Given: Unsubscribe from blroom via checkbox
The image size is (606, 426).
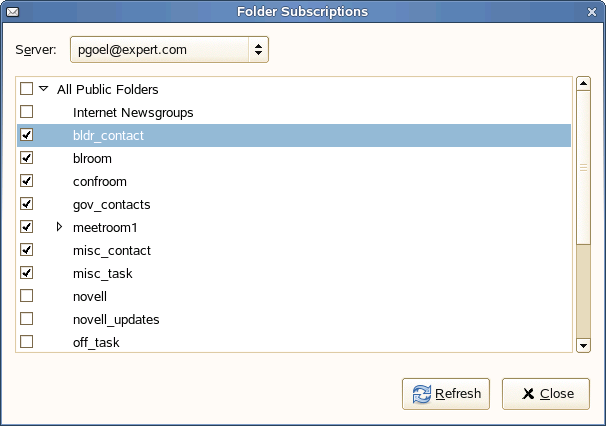Looking at the screenshot, I should click(27, 158).
